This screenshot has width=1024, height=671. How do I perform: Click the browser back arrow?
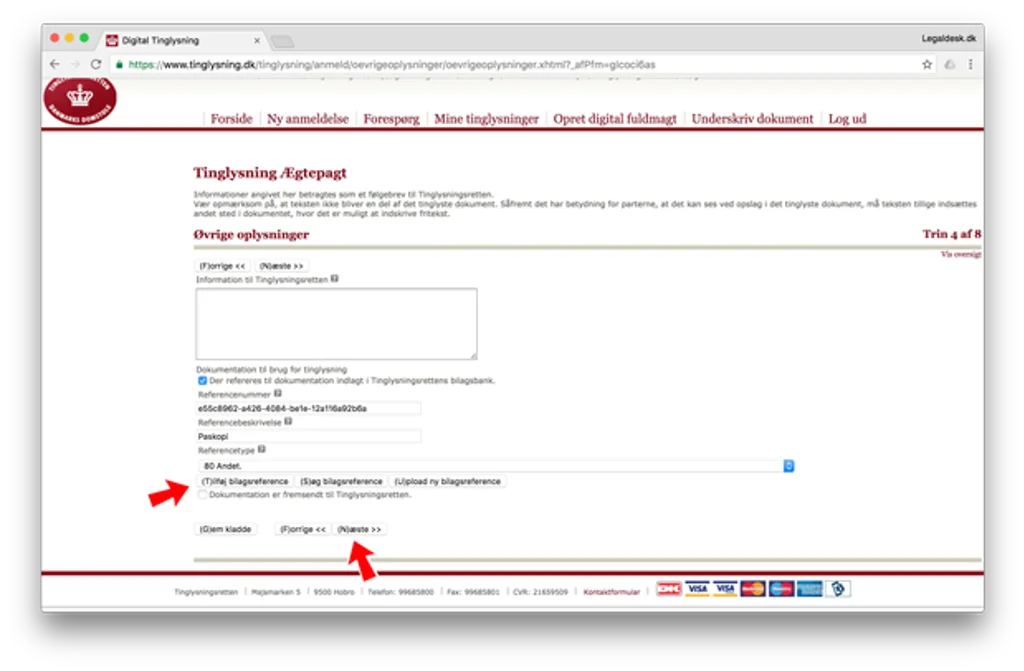click(x=55, y=64)
